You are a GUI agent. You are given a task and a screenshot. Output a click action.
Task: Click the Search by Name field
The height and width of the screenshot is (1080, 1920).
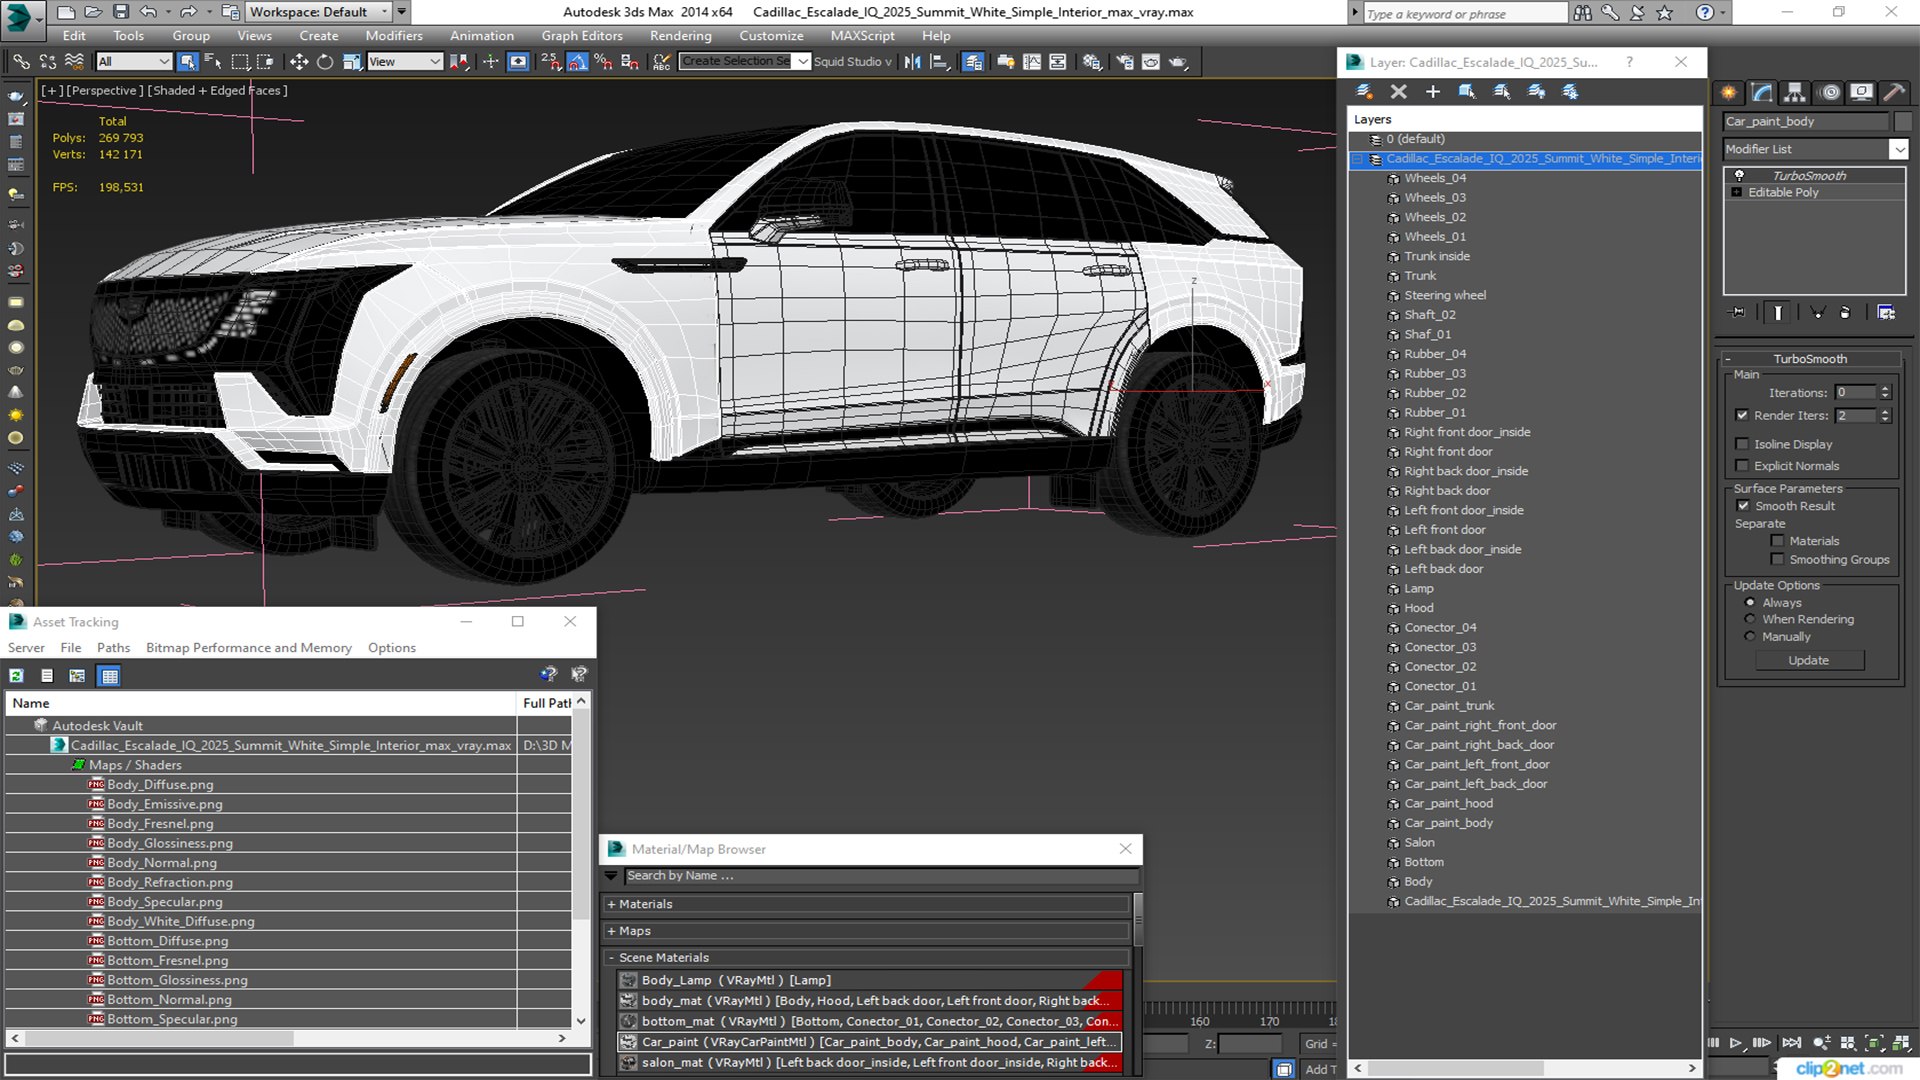881,876
